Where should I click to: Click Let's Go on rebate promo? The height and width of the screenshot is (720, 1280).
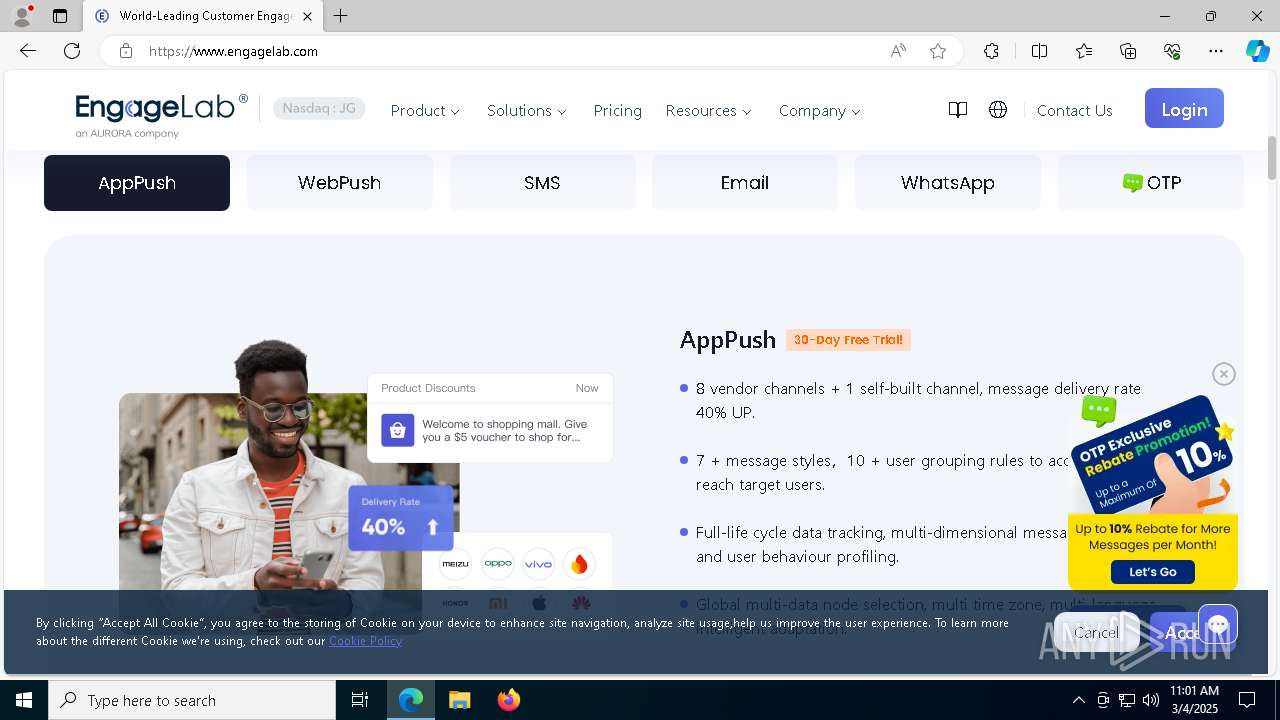[1153, 572]
